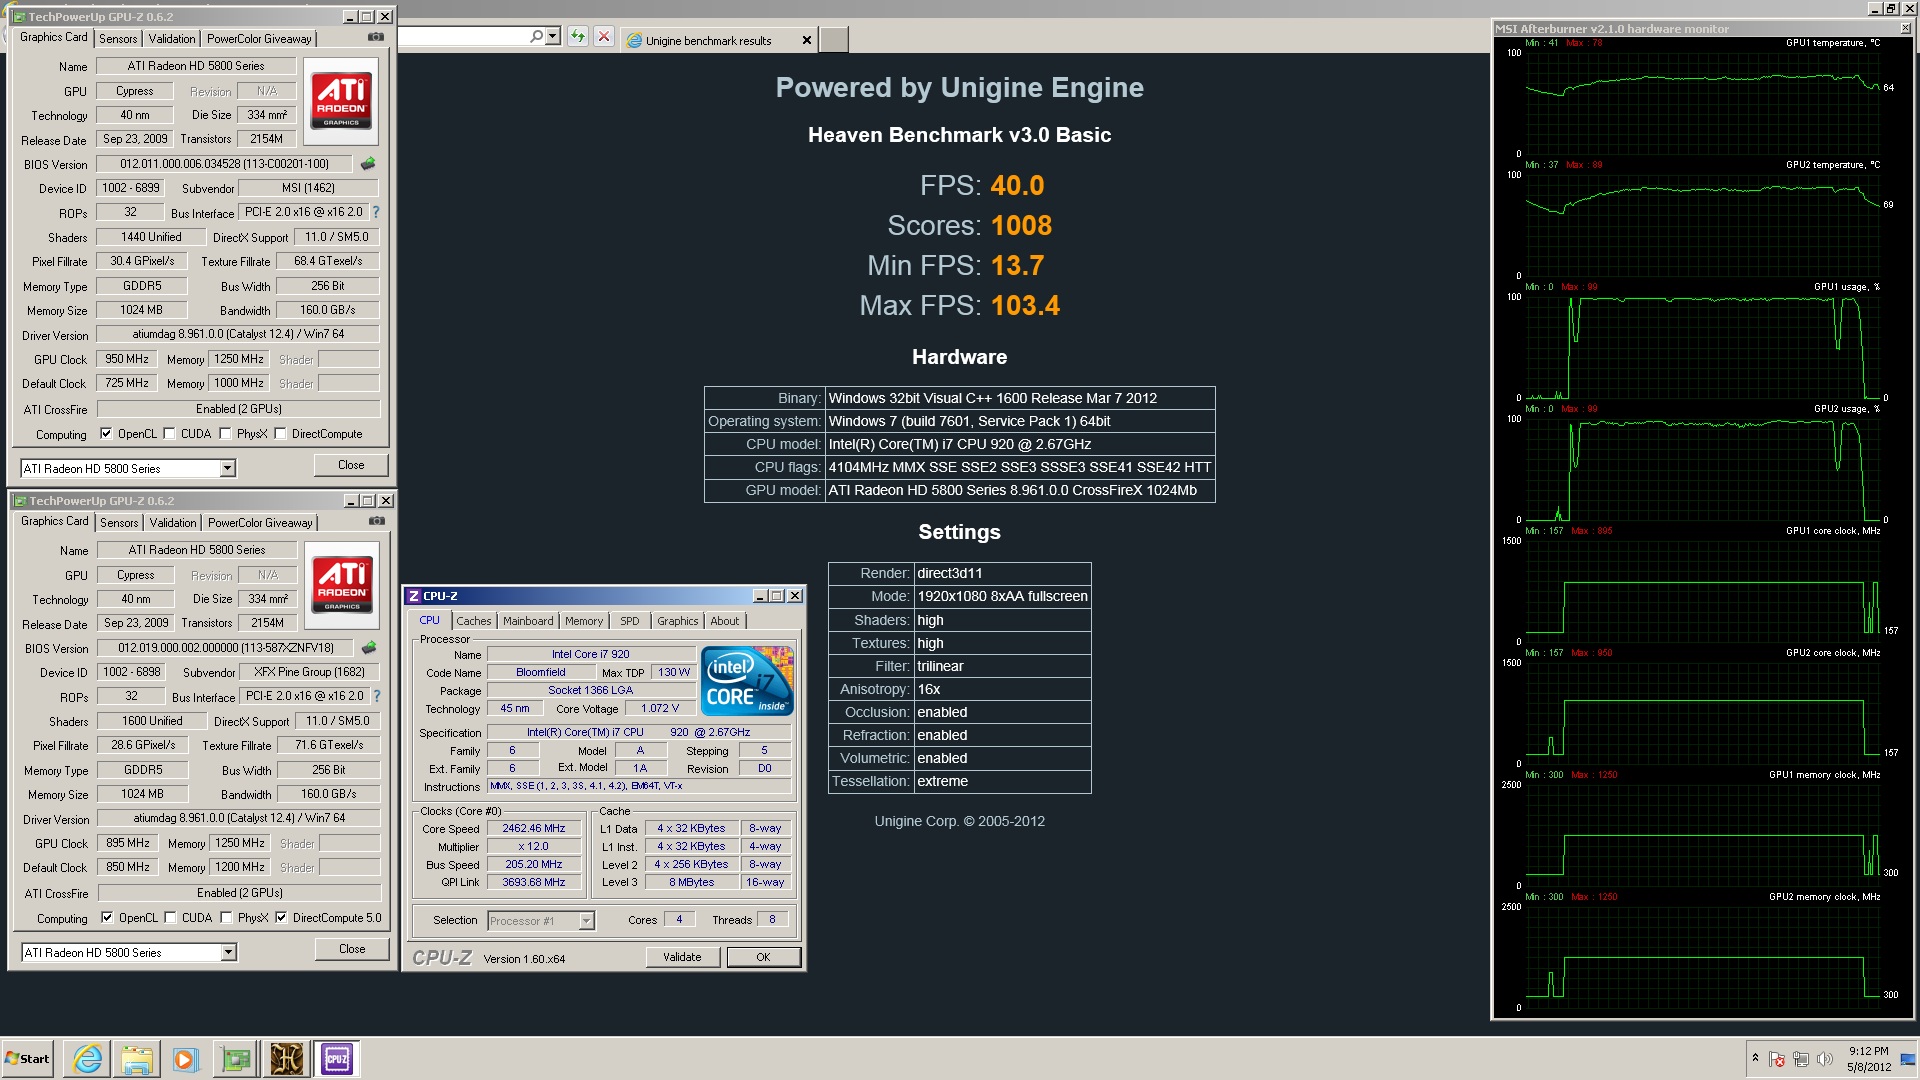Click camera screenshot icon in bottom GPU-Z window
The width and height of the screenshot is (1920, 1080).
click(x=377, y=521)
